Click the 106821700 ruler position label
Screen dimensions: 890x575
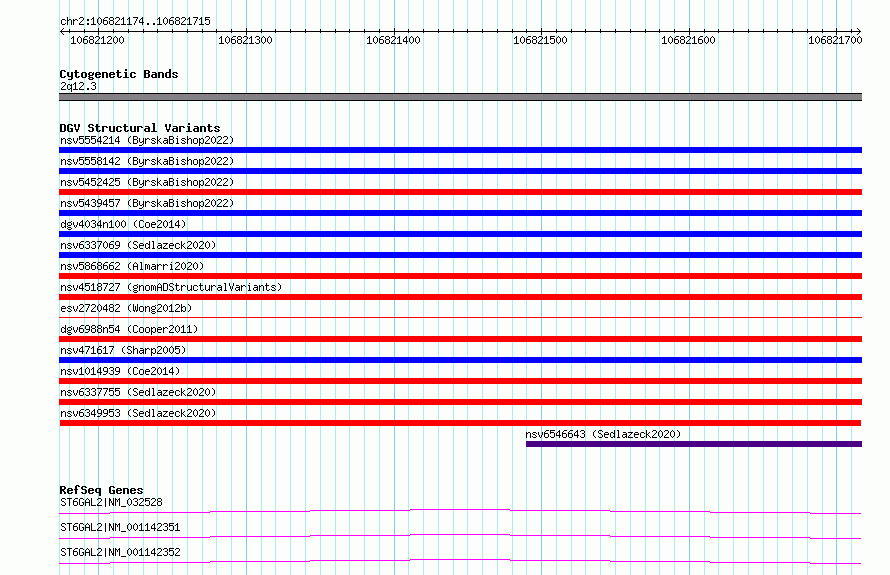[836, 40]
